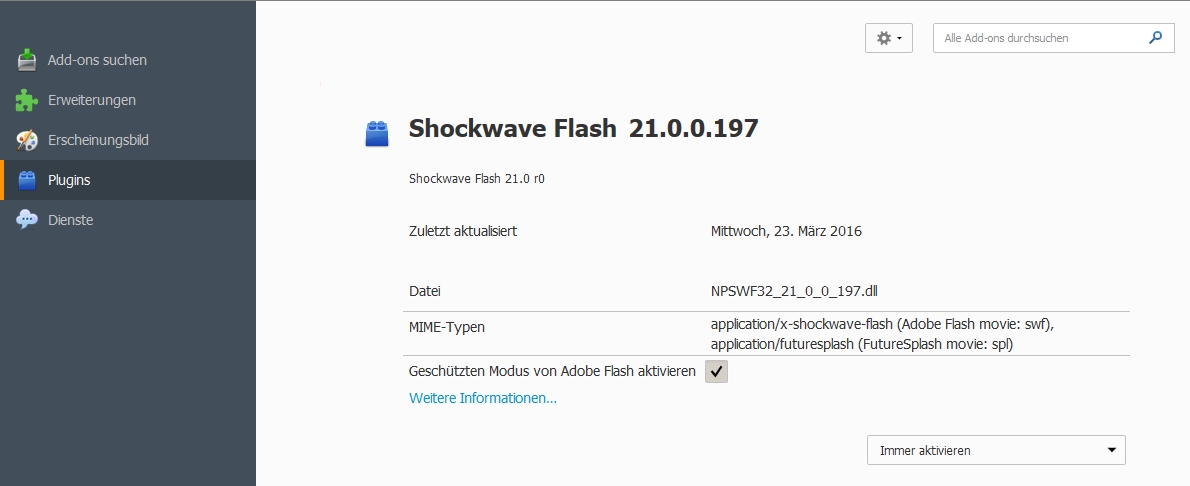Go to the Add-ons suchen label
Image resolution: width=1190 pixels, height=486 pixels.
97,60
